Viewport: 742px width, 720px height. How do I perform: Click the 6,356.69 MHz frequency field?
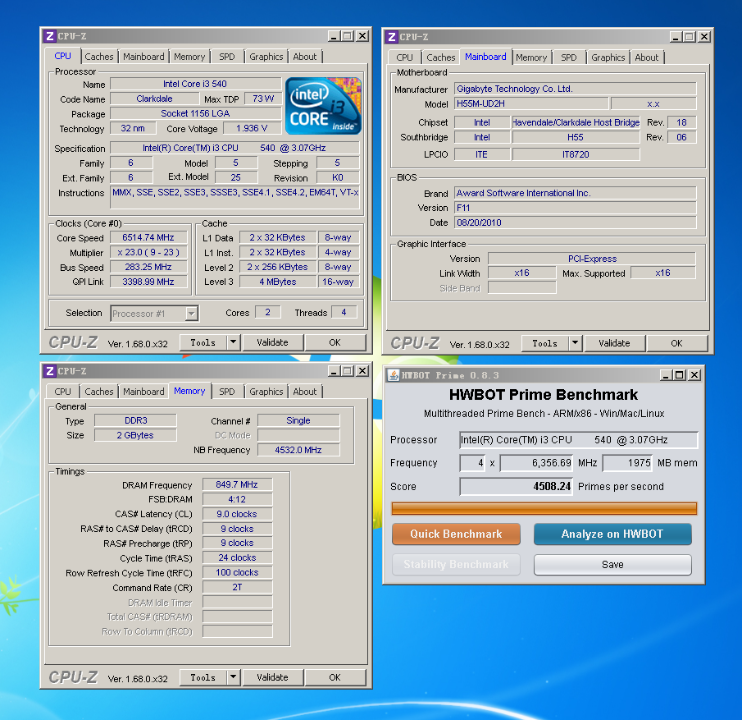[537, 463]
